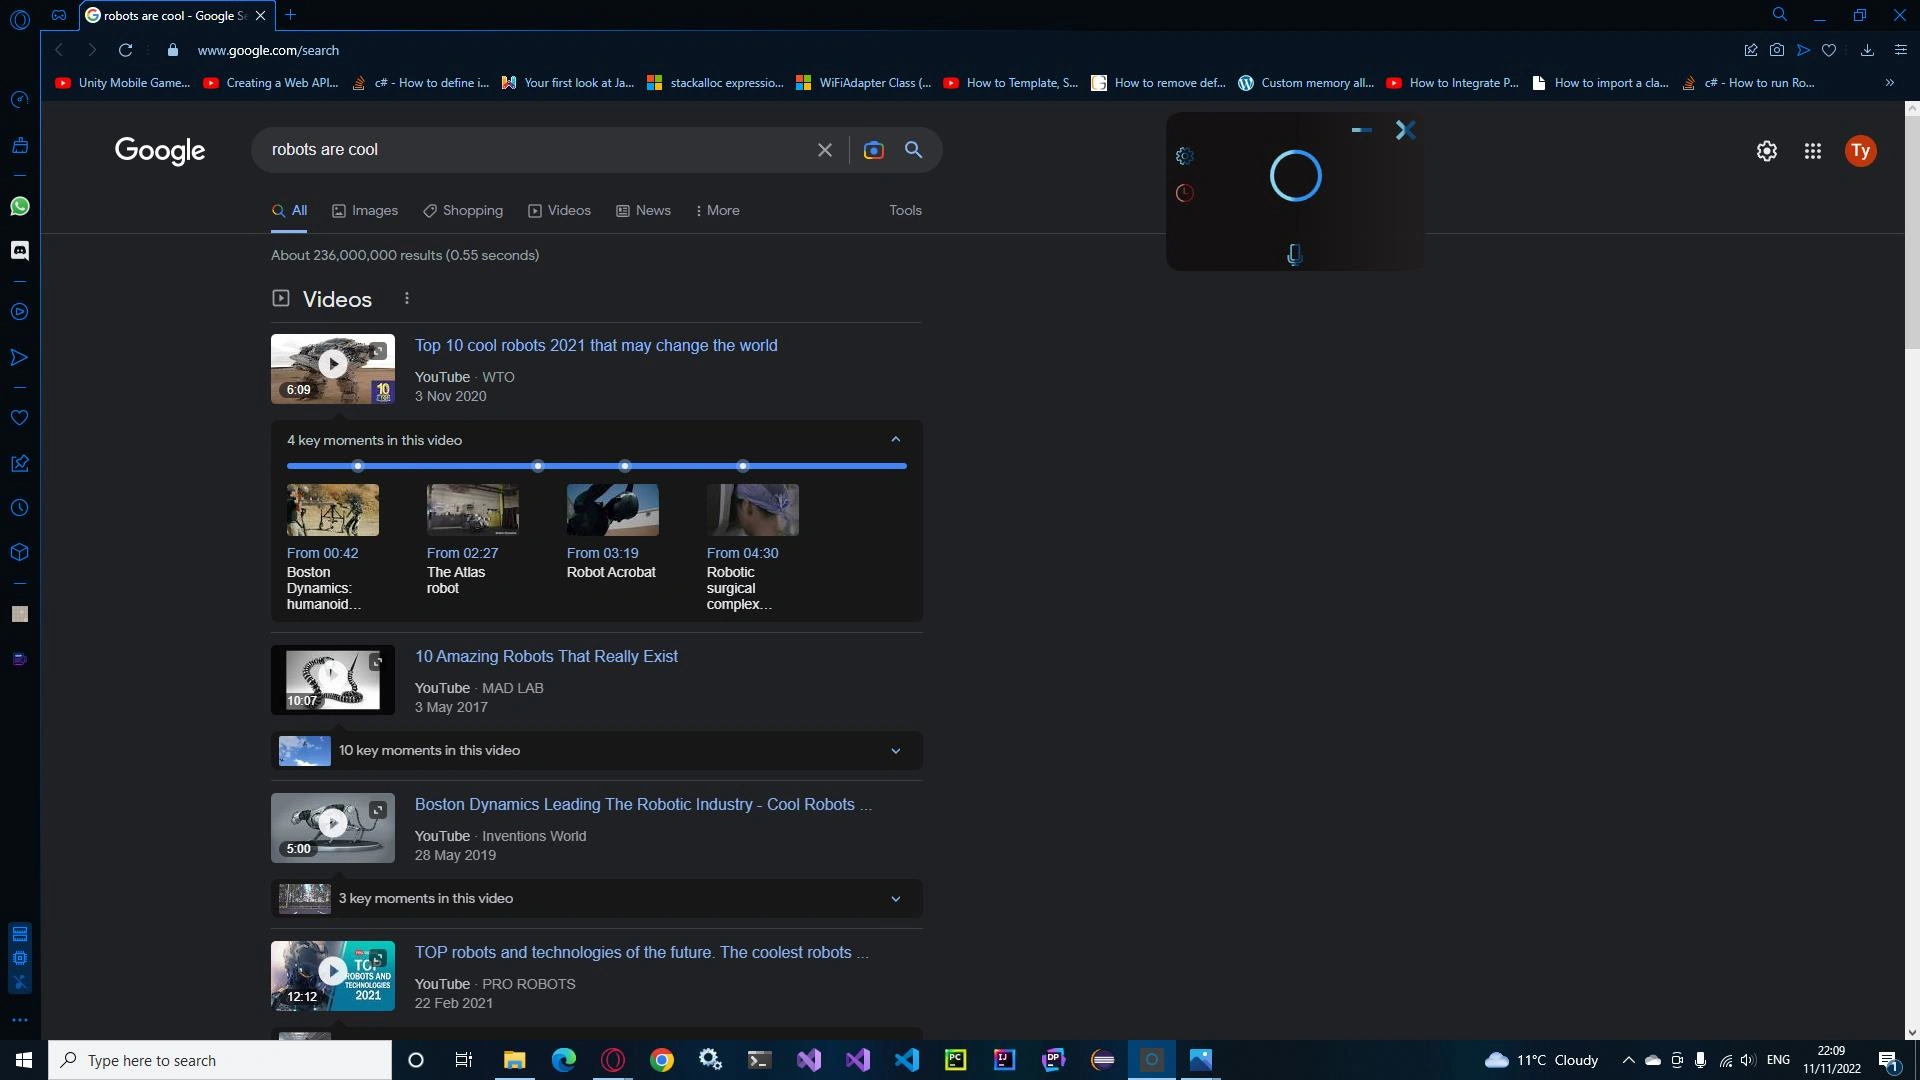Viewport: 1920px width, 1080px height.
Task: Open WhatsApp in Opera sidebar
Action: 19,206
